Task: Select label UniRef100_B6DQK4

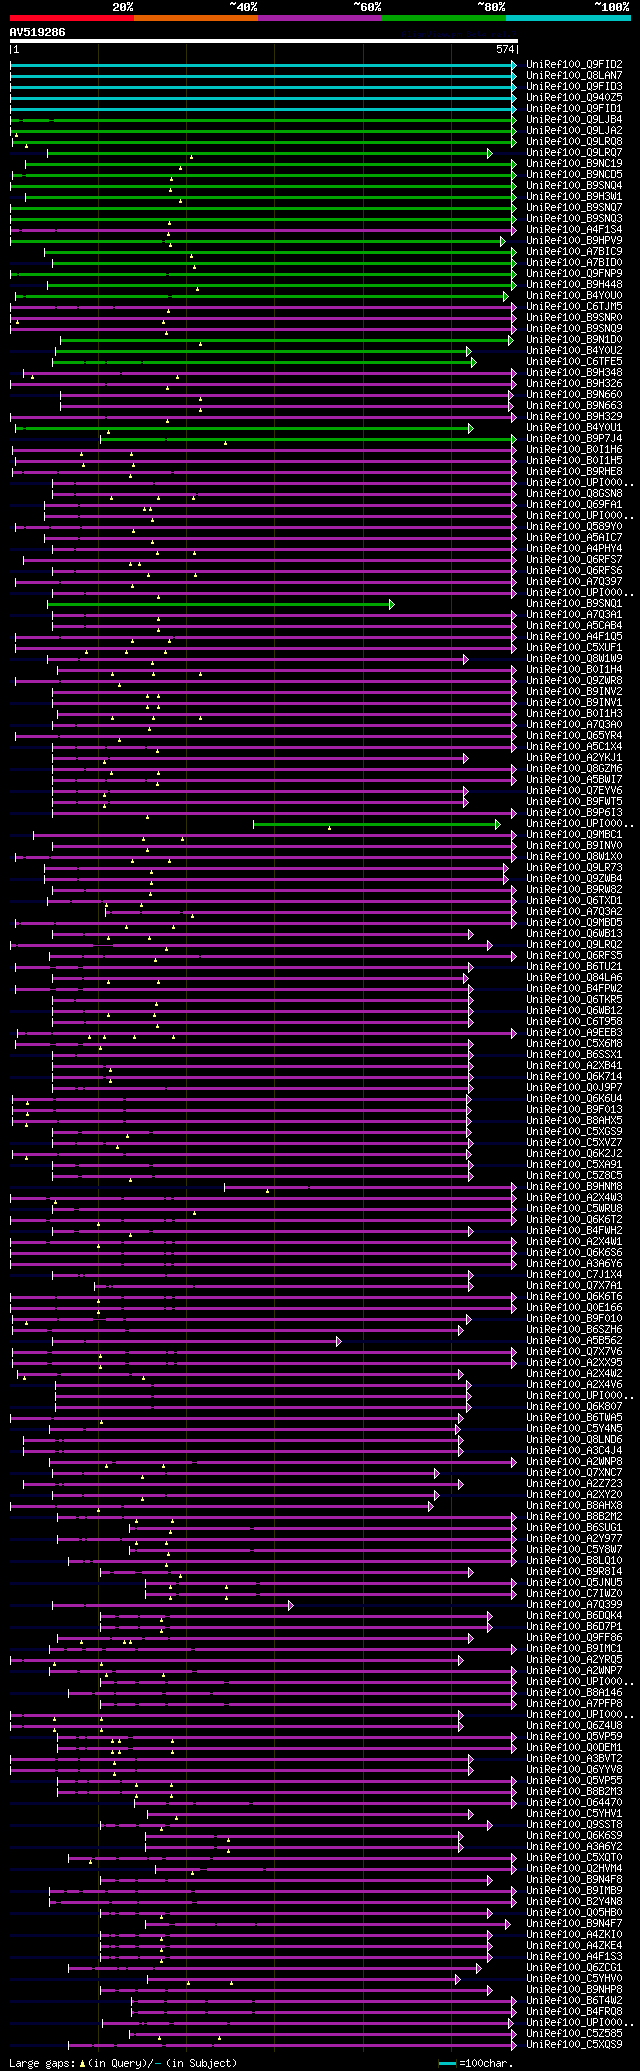Action: click(574, 1616)
